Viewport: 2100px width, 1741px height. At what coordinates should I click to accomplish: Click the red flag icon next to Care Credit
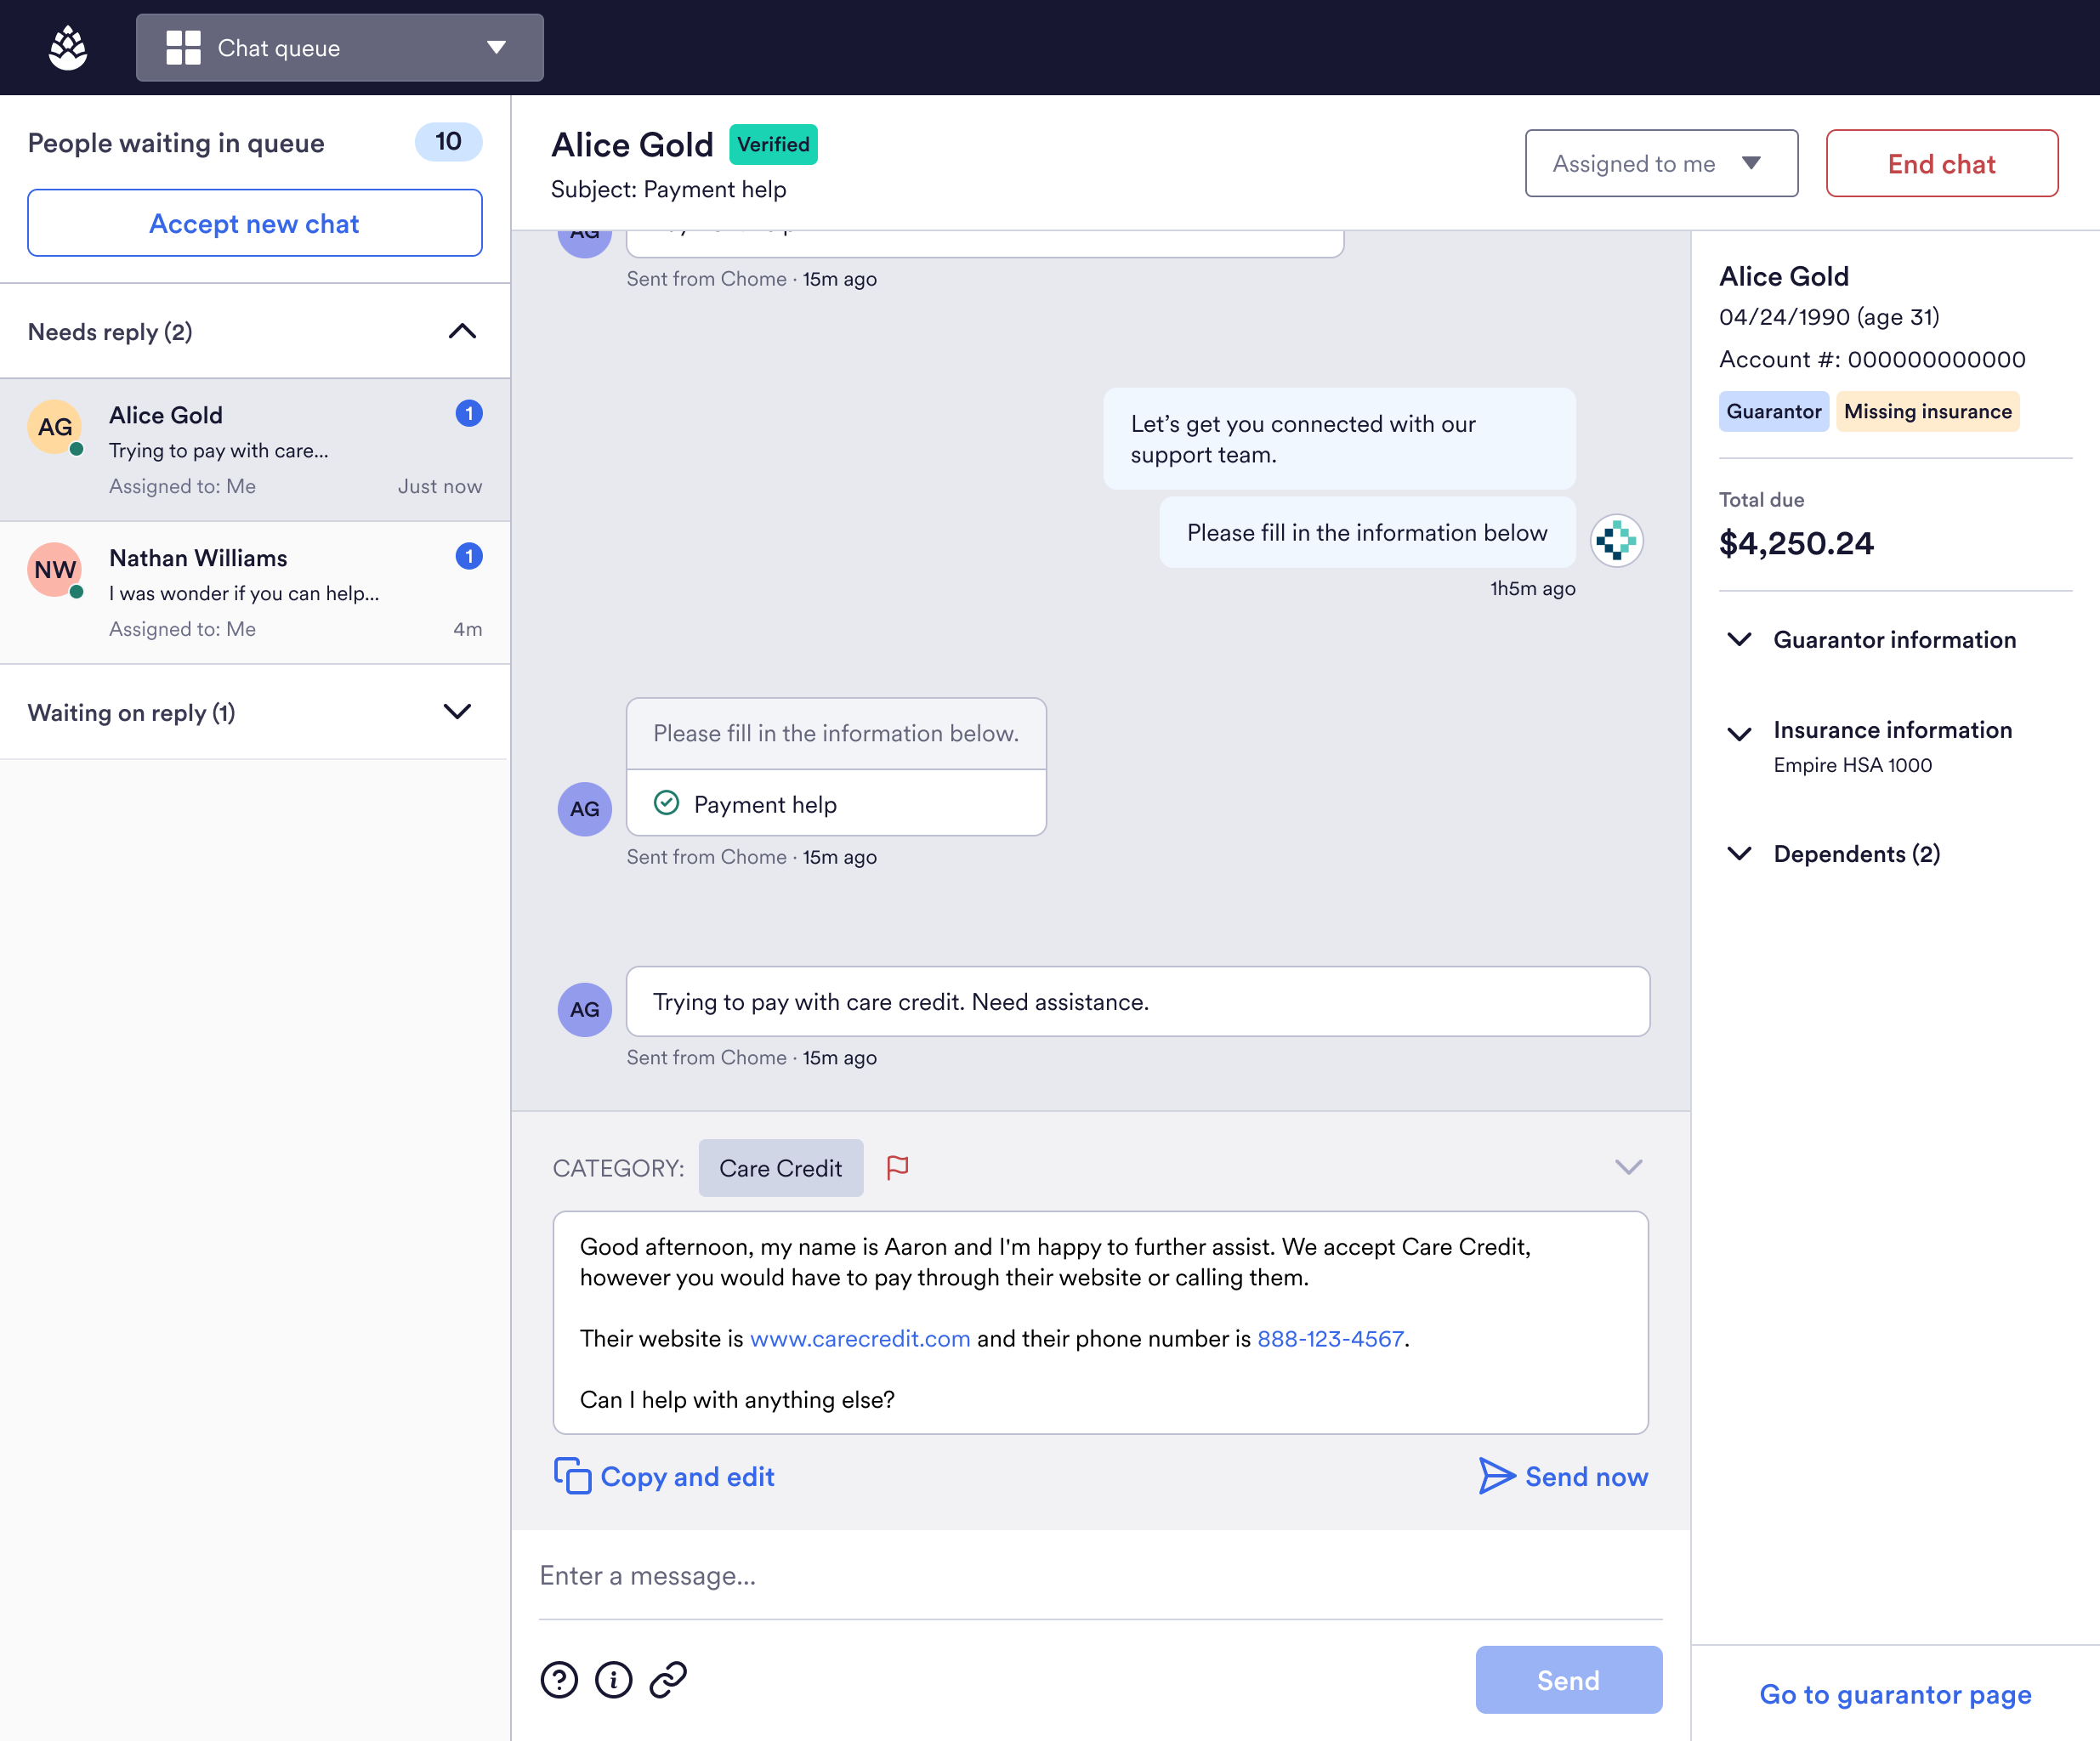coord(897,1167)
